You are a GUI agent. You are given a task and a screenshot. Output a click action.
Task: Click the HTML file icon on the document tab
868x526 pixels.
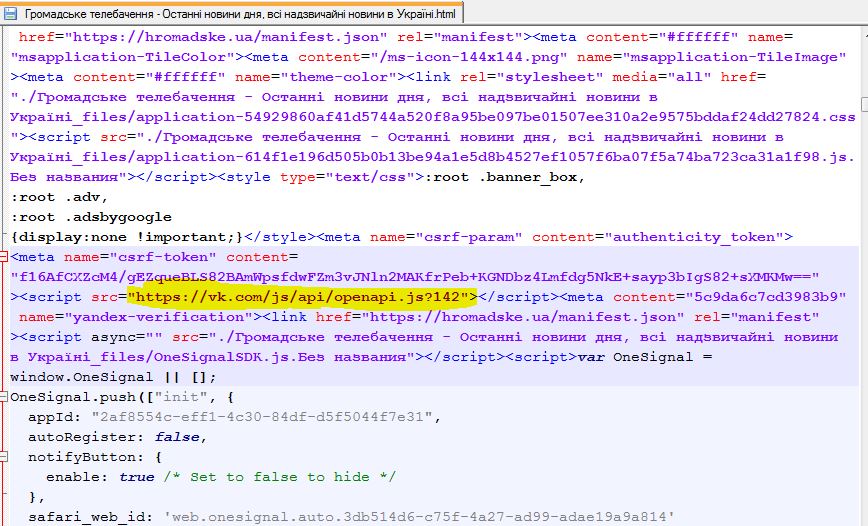click(12, 12)
